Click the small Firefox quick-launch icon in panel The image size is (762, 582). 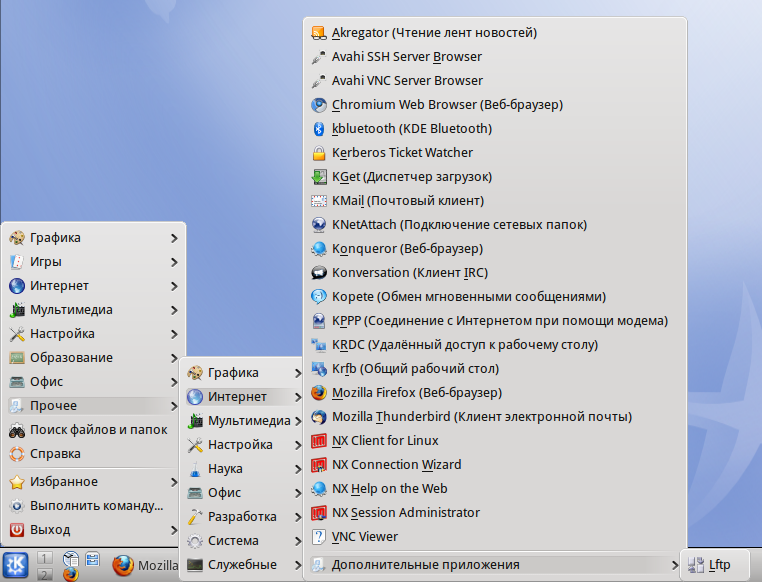[x=71, y=574]
